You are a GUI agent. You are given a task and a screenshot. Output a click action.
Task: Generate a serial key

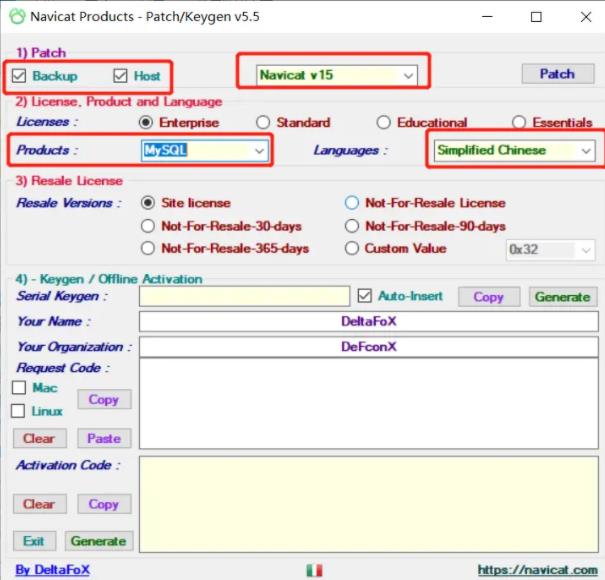[563, 297]
